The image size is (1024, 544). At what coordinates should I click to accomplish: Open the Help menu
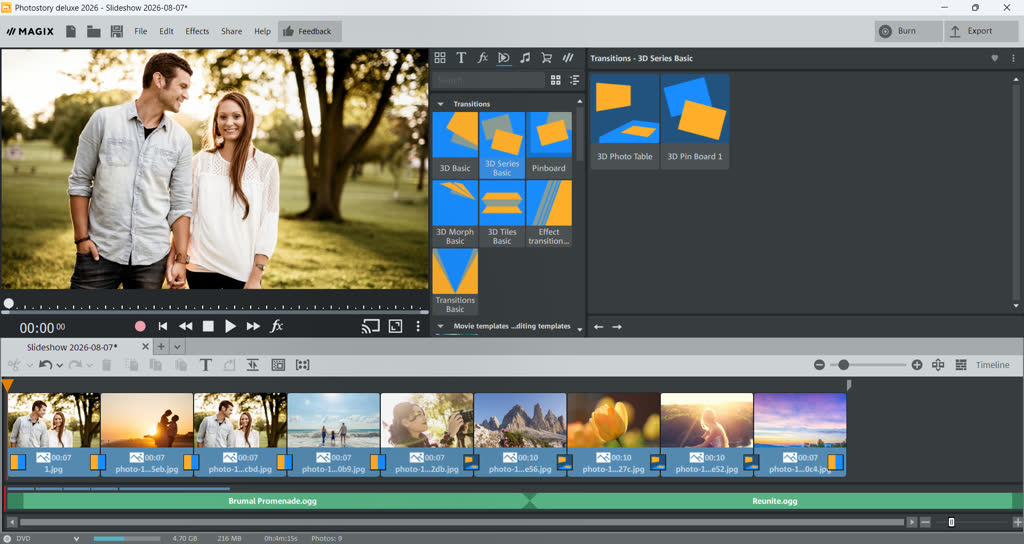click(263, 31)
